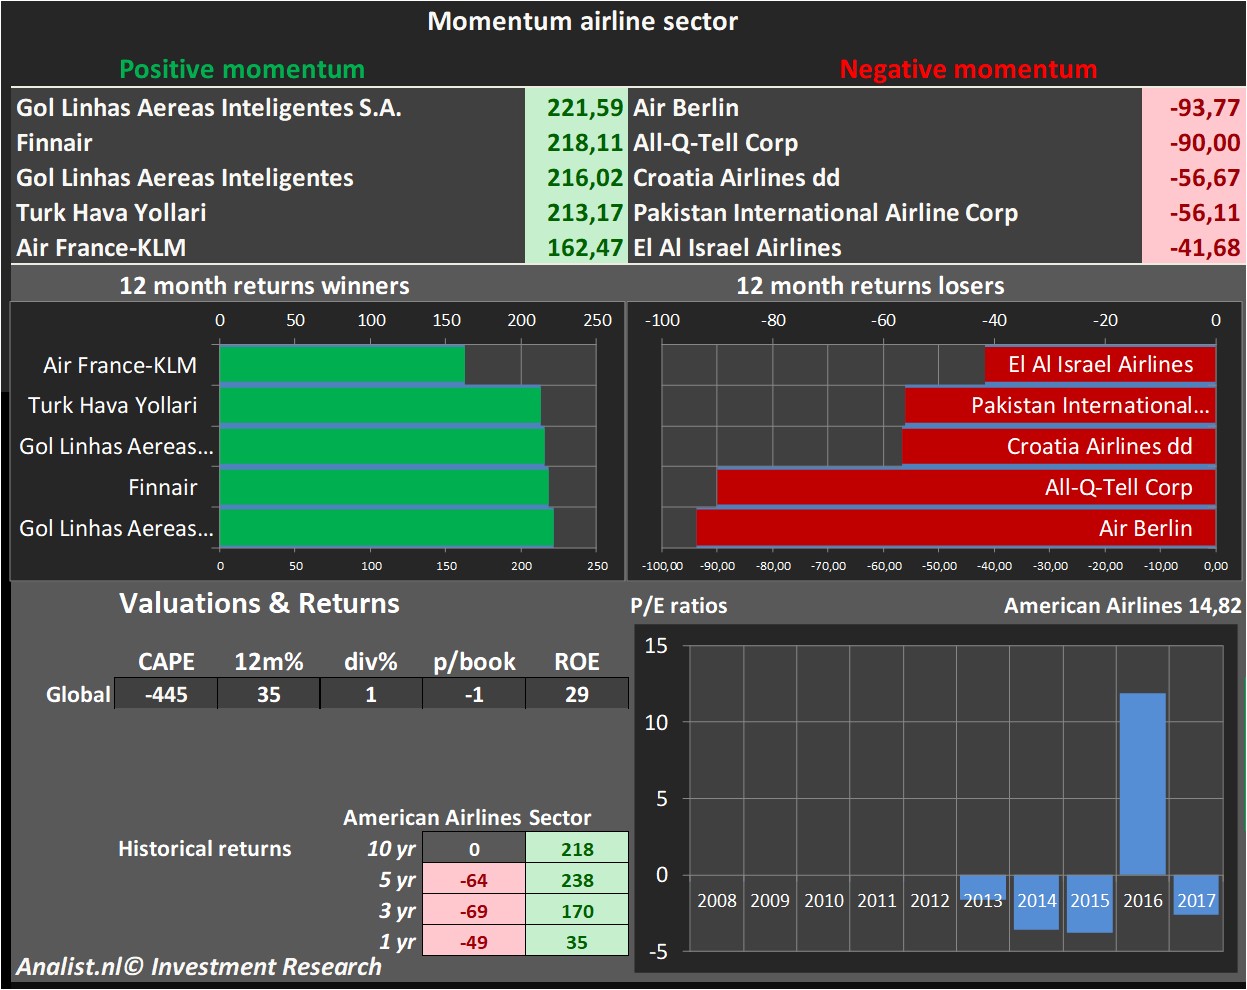Click the "10 yr" row label
This screenshot has height=990, width=1247.
391,849
